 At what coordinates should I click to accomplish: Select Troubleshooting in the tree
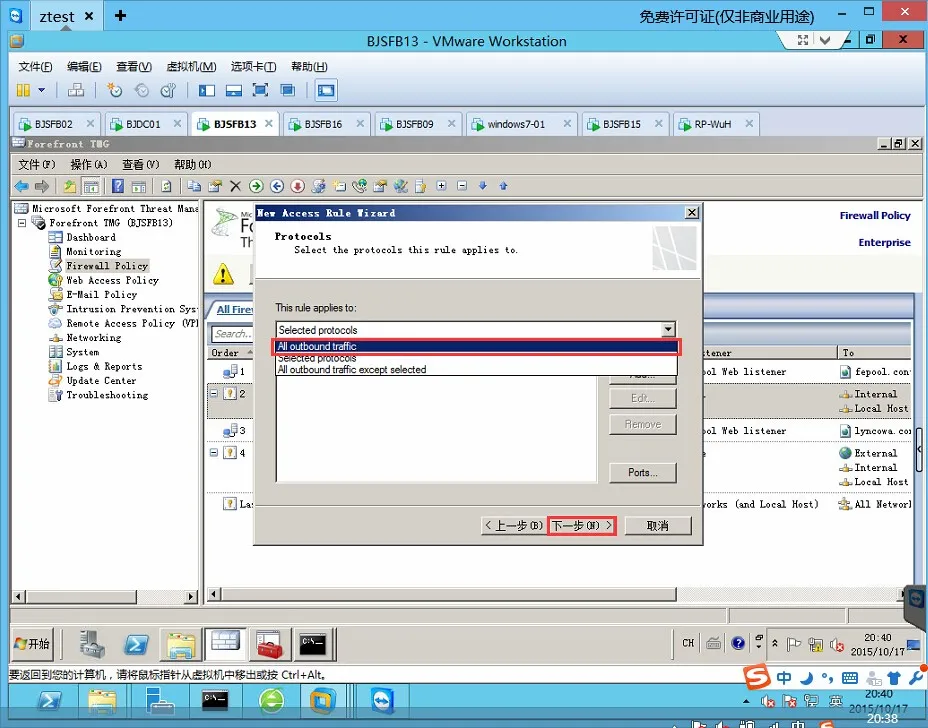tap(107, 395)
